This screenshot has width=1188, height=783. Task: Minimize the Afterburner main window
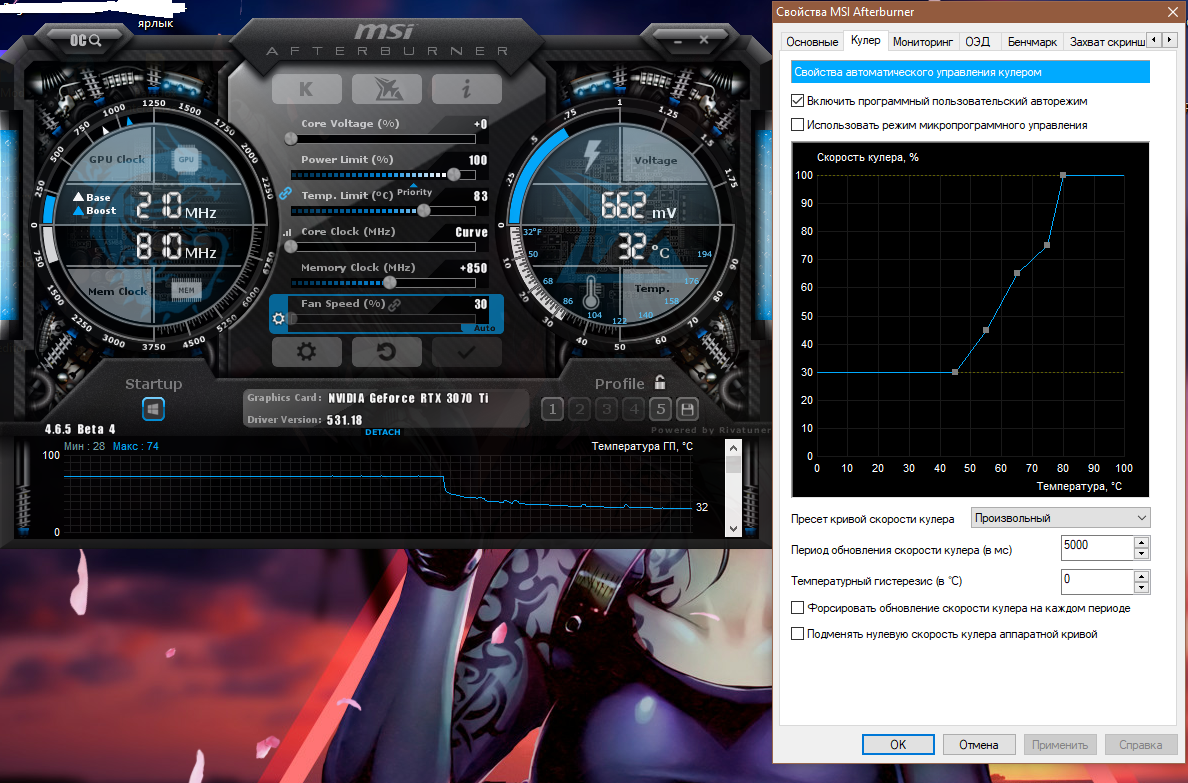click(x=677, y=40)
